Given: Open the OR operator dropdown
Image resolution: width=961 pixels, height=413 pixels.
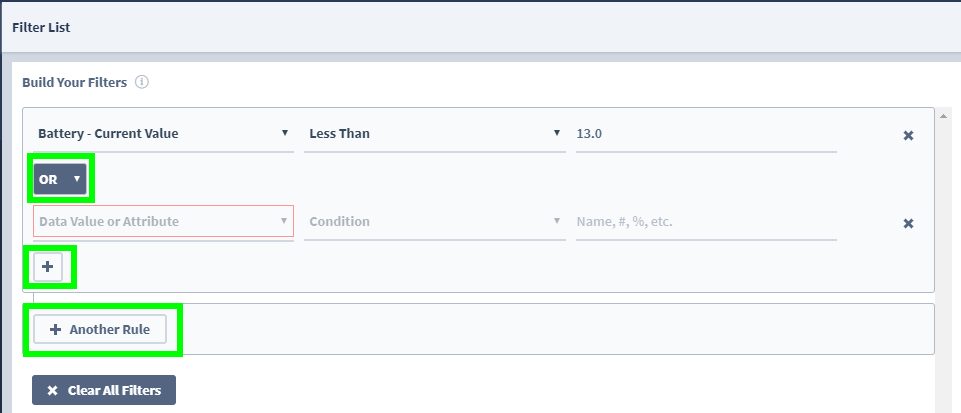Looking at the screenshot, I should click(60, 180).
